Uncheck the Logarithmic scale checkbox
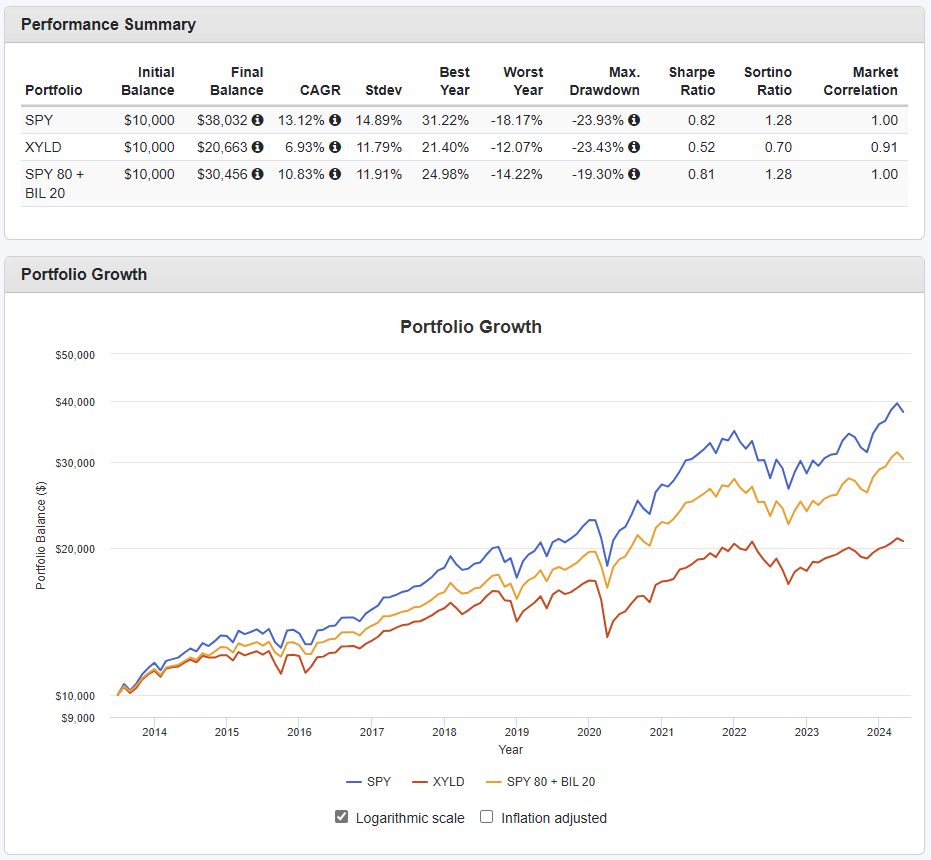This screenshot has width=931, height=860. point(341,817)
